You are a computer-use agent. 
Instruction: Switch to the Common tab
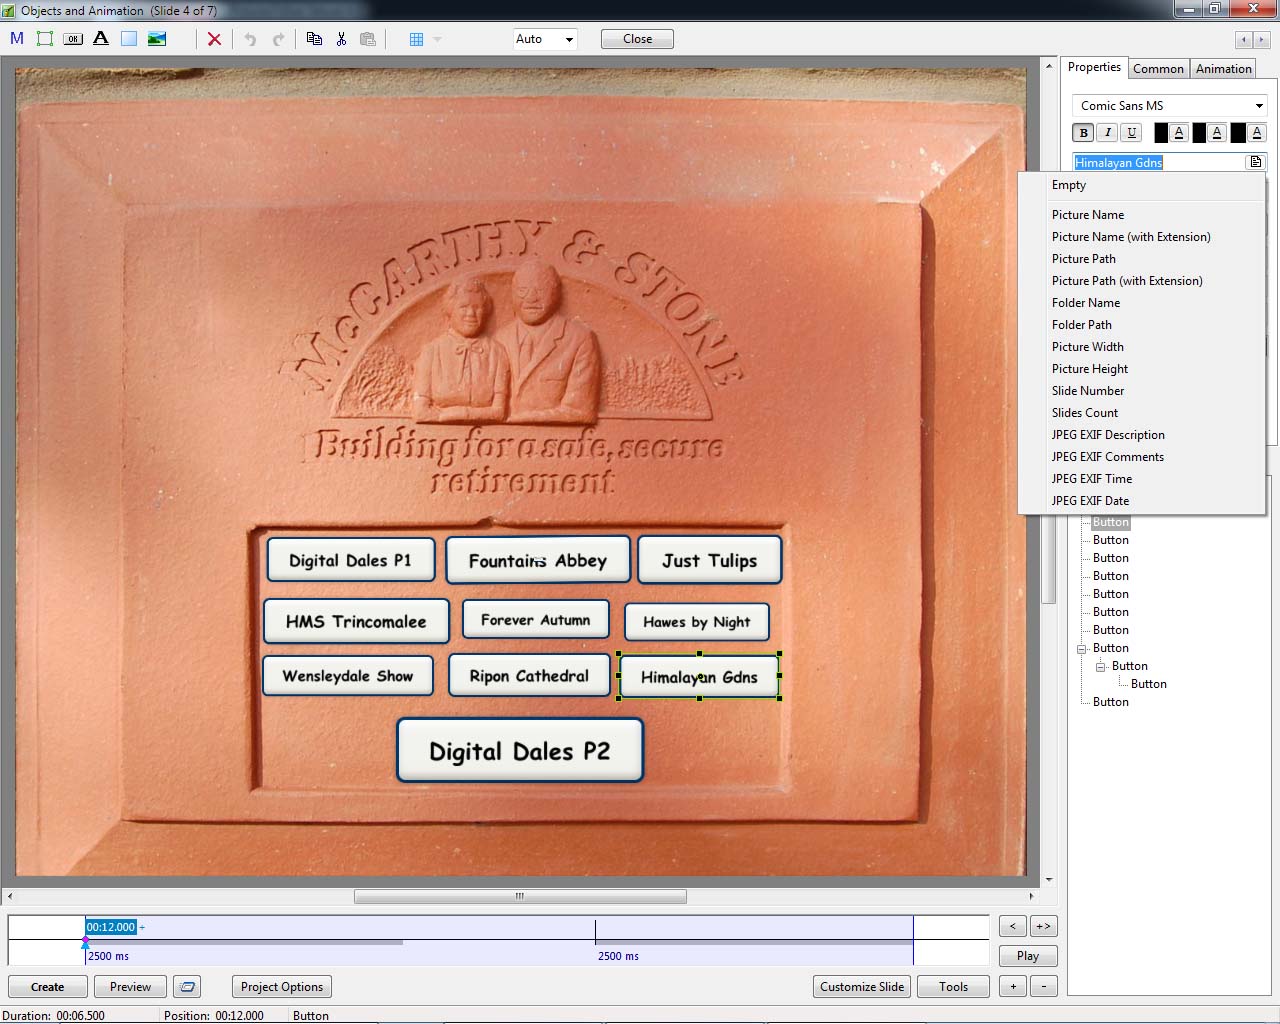pyautogui.click(x=1158, y=69)
